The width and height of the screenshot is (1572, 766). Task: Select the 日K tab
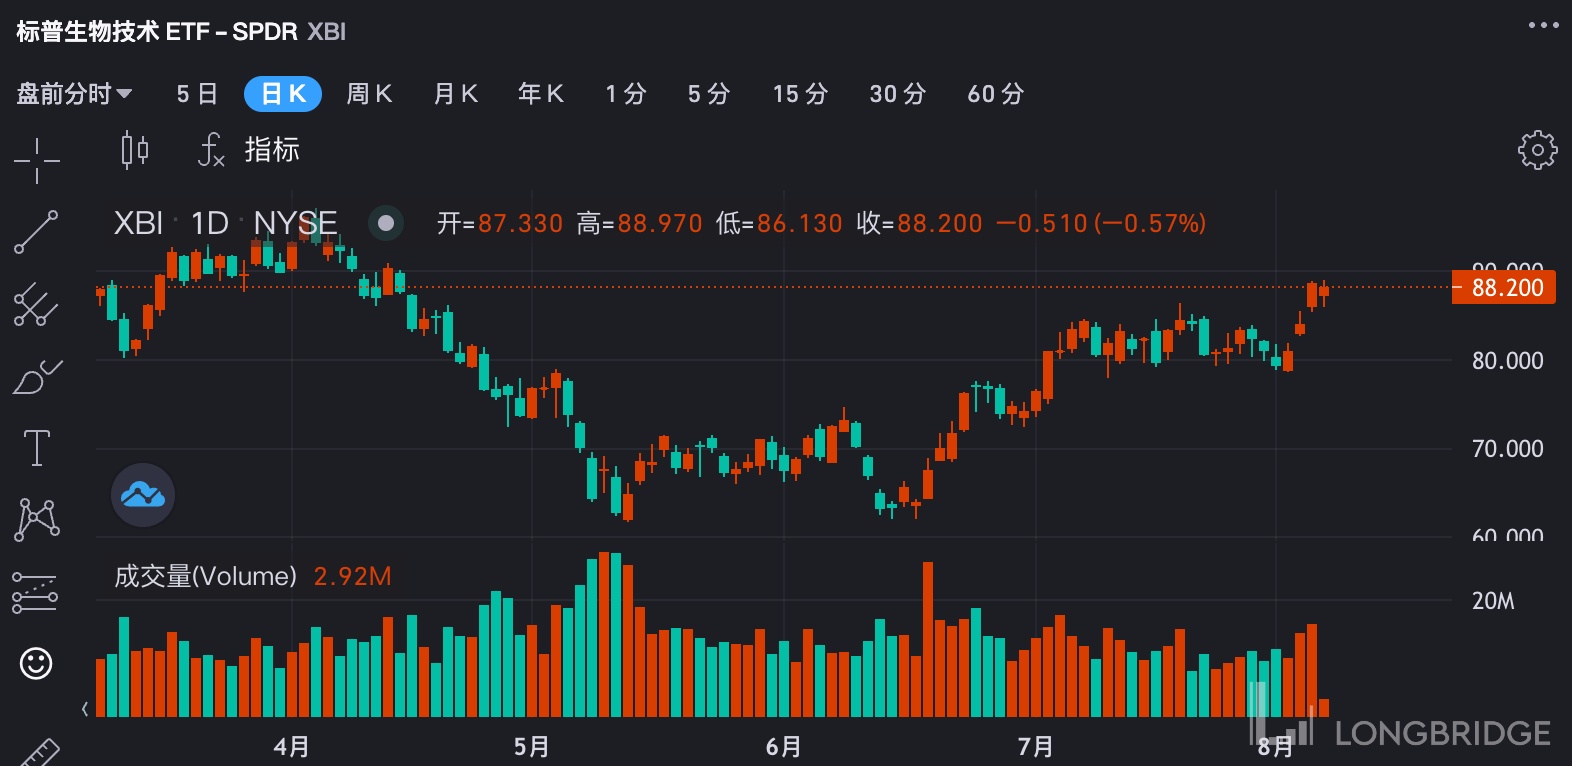(283, 94)
